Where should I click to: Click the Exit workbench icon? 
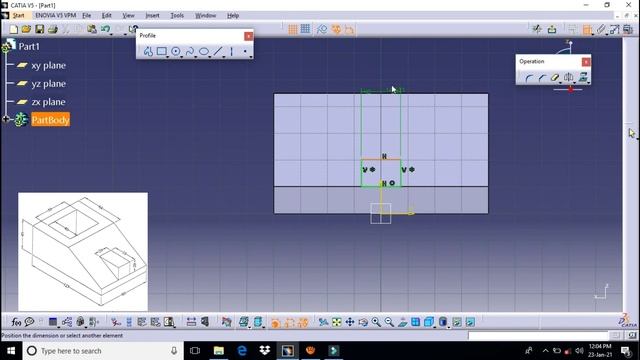coord(552,29)
